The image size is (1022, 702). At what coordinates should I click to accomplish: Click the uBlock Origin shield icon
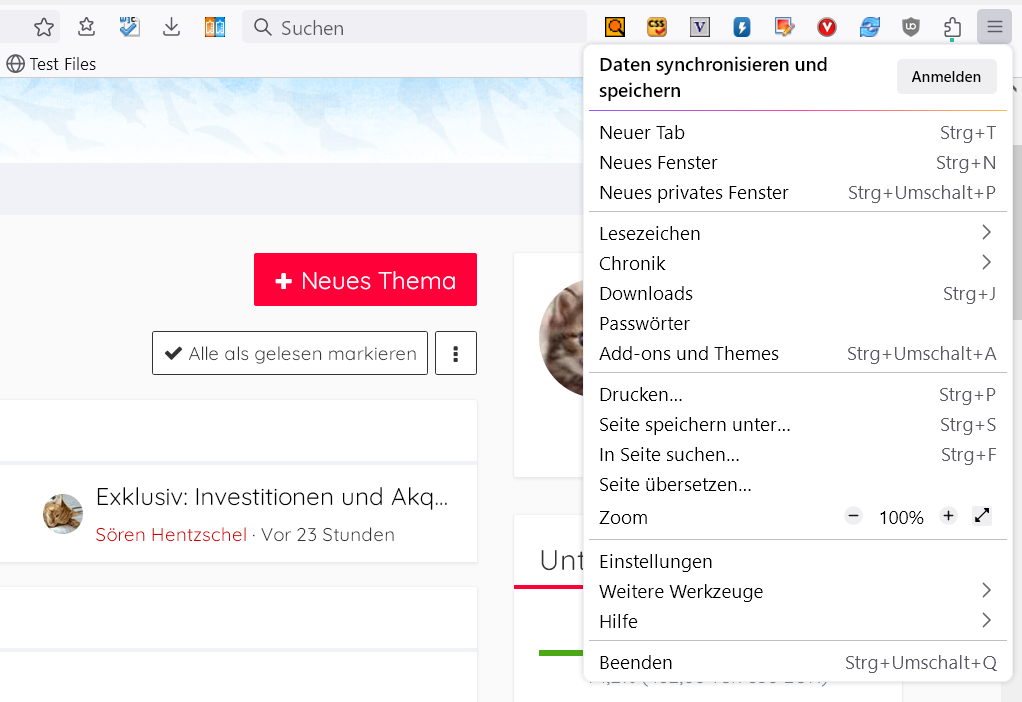(910, 28)
